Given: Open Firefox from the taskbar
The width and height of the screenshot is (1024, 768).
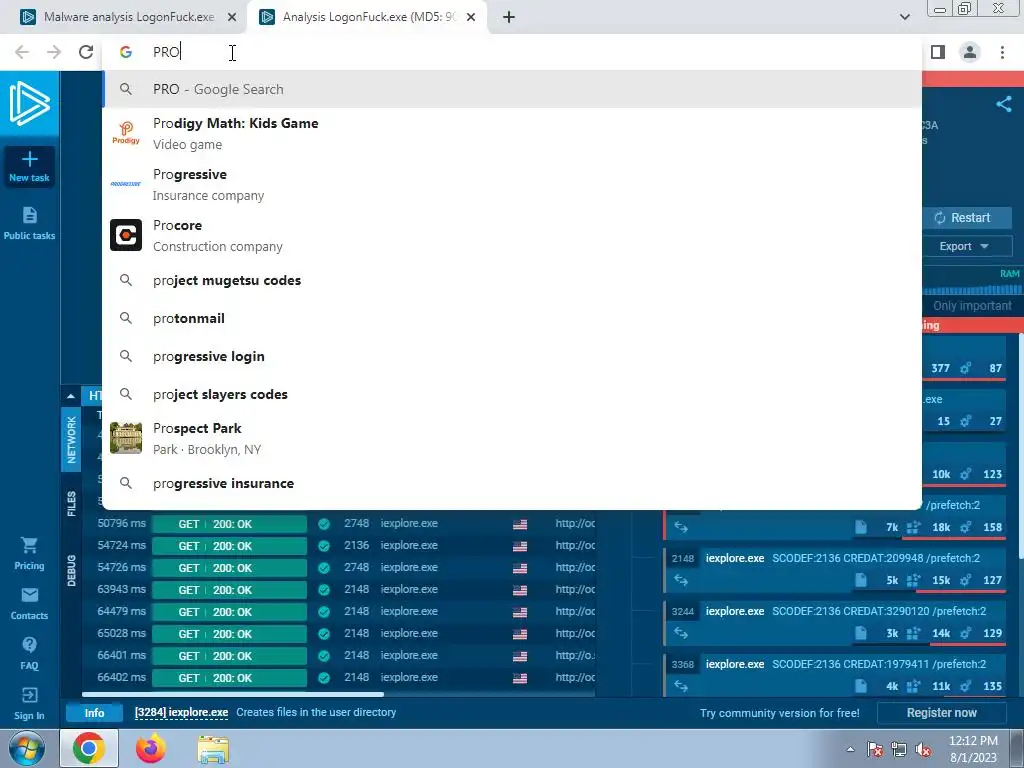Looking at the screenshot, I should [151, 748].
